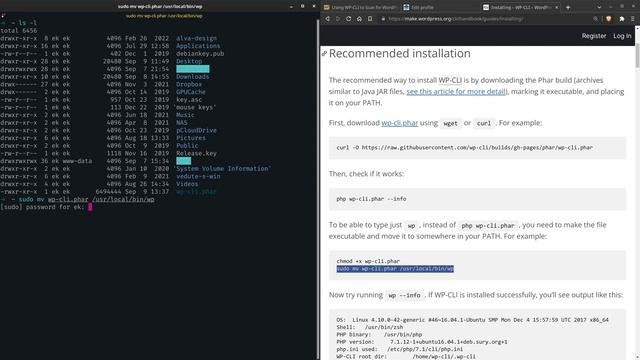Open the browser home page
This screenshot has width=640, height=360.
[x=359, y=19]
